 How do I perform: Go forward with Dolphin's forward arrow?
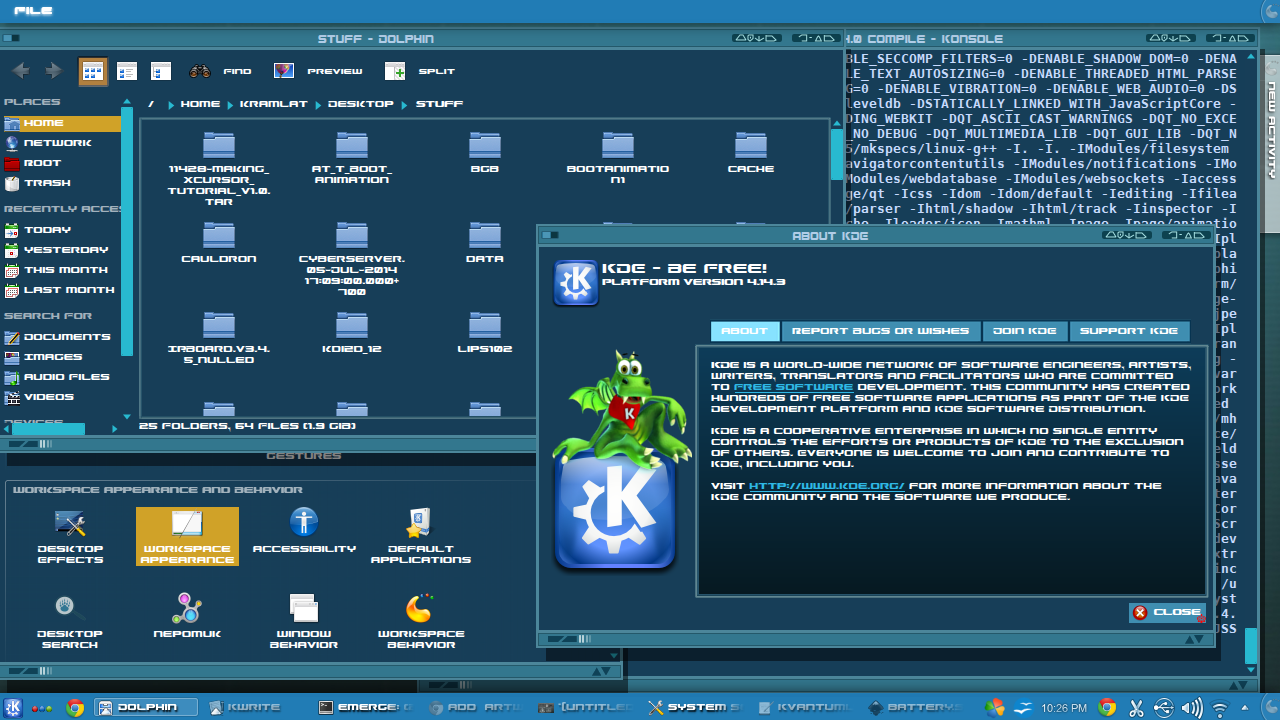(54, 71)
